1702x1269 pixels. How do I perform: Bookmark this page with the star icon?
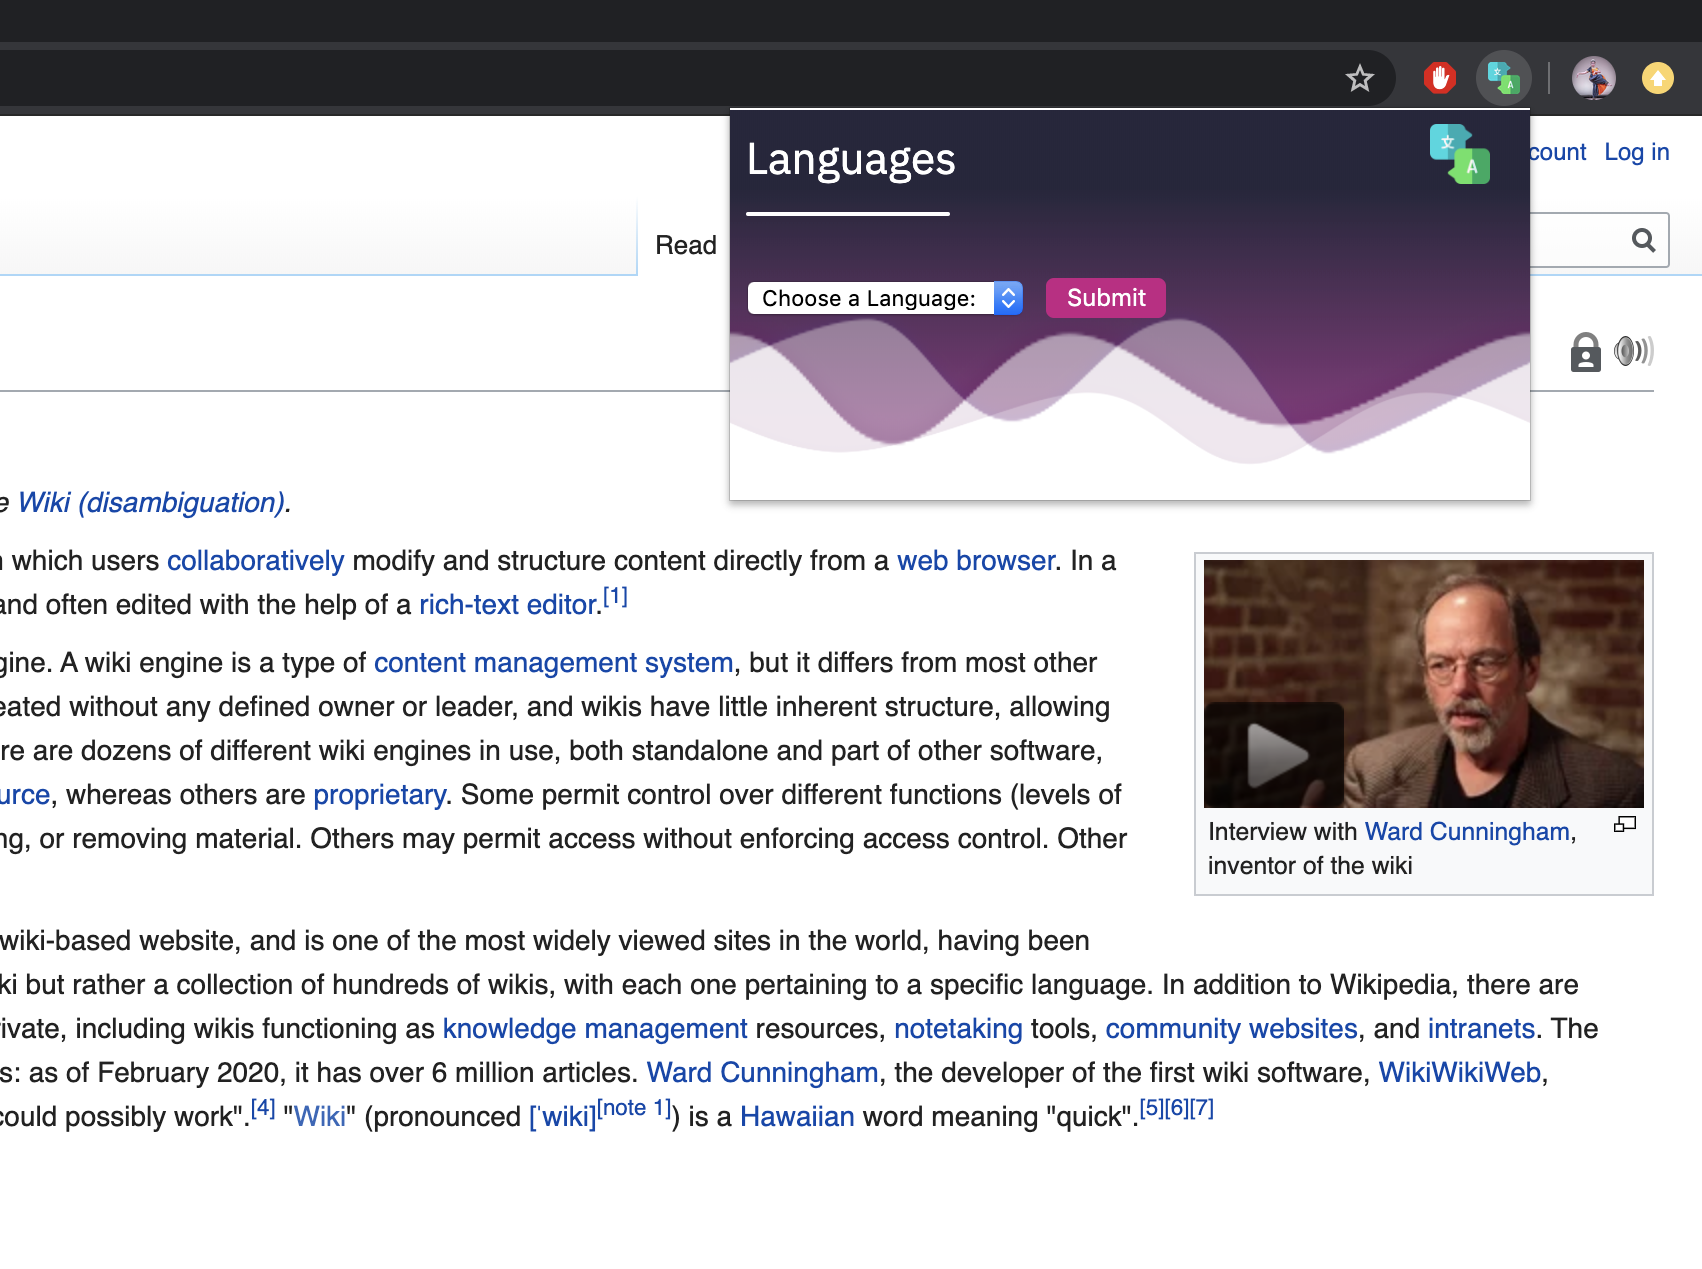(1359, 78)
